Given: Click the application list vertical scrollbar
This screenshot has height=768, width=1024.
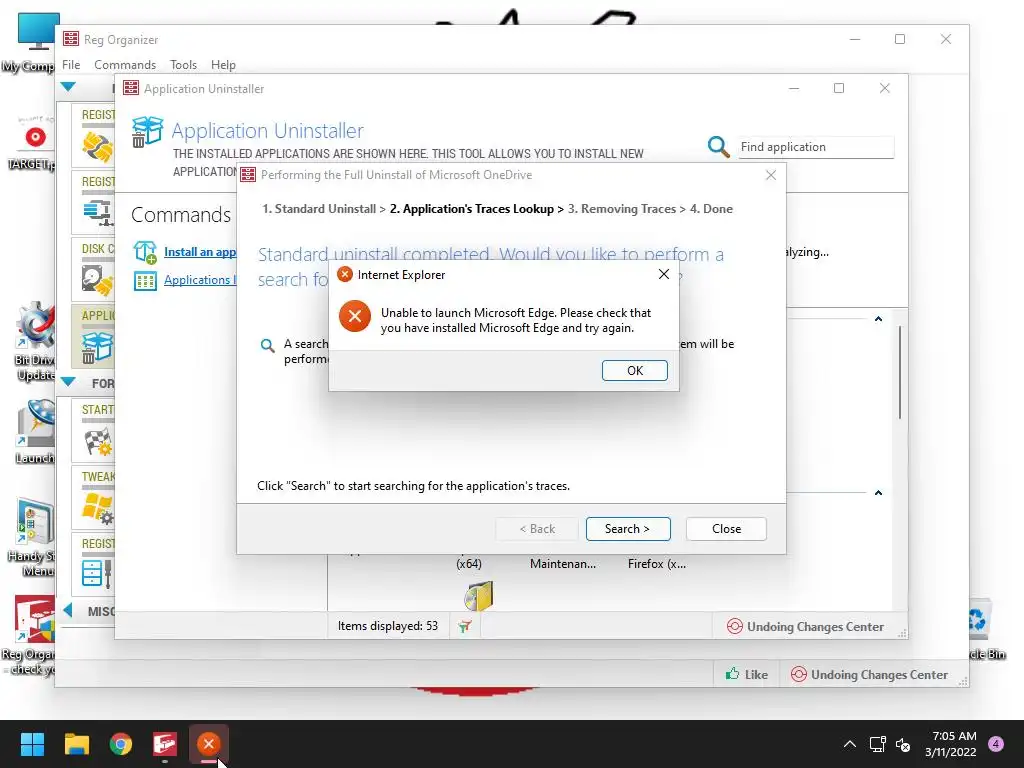Looking at the screenshot, I should 899,372.
